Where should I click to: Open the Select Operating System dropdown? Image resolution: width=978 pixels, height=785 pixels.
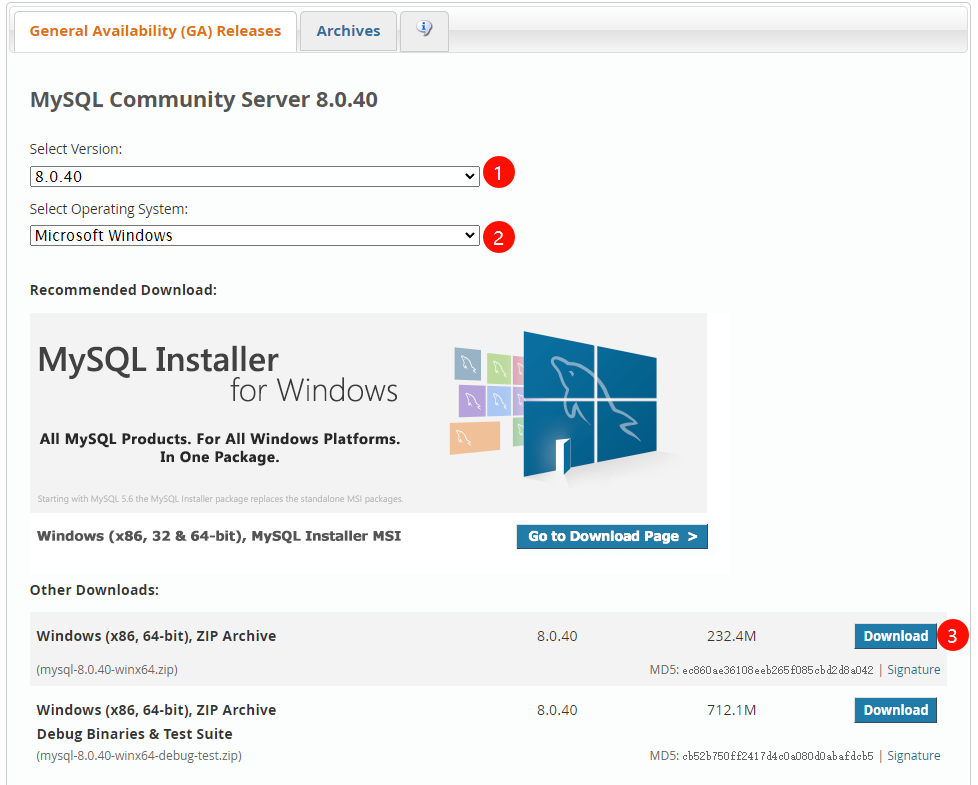point(255,236)
